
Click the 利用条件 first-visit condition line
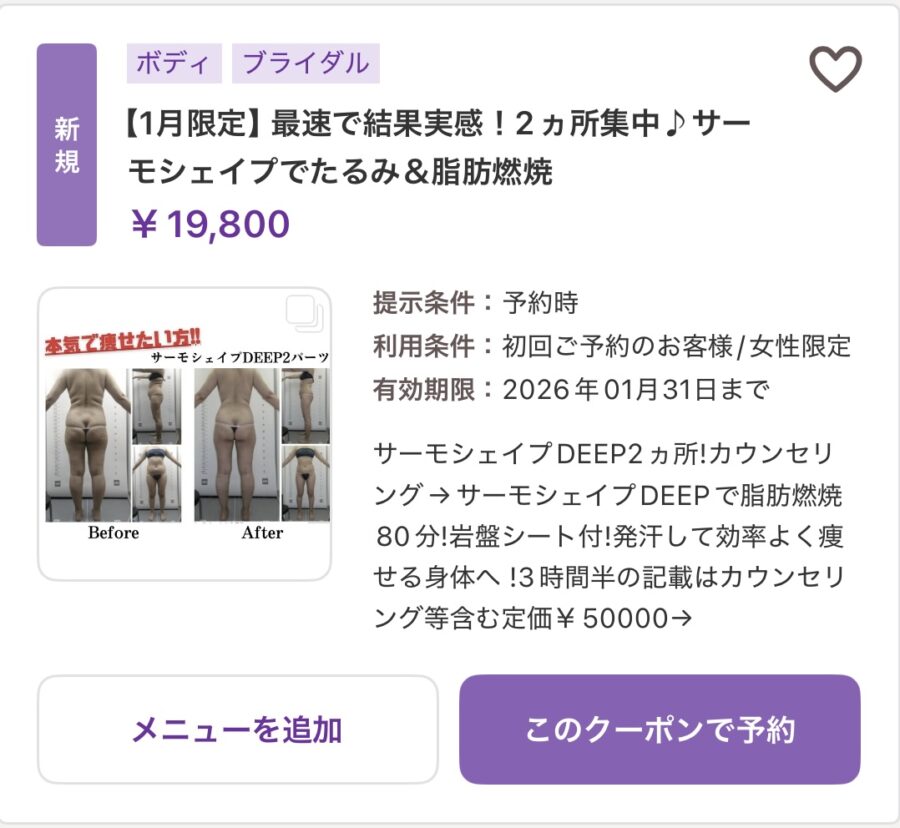(611, 346)
